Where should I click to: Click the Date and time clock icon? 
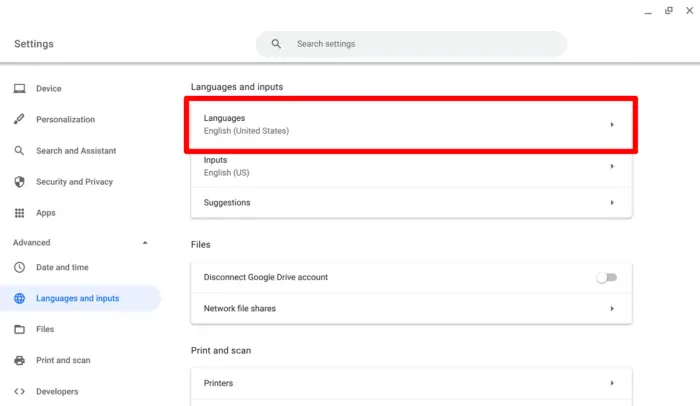pos(19,267)
